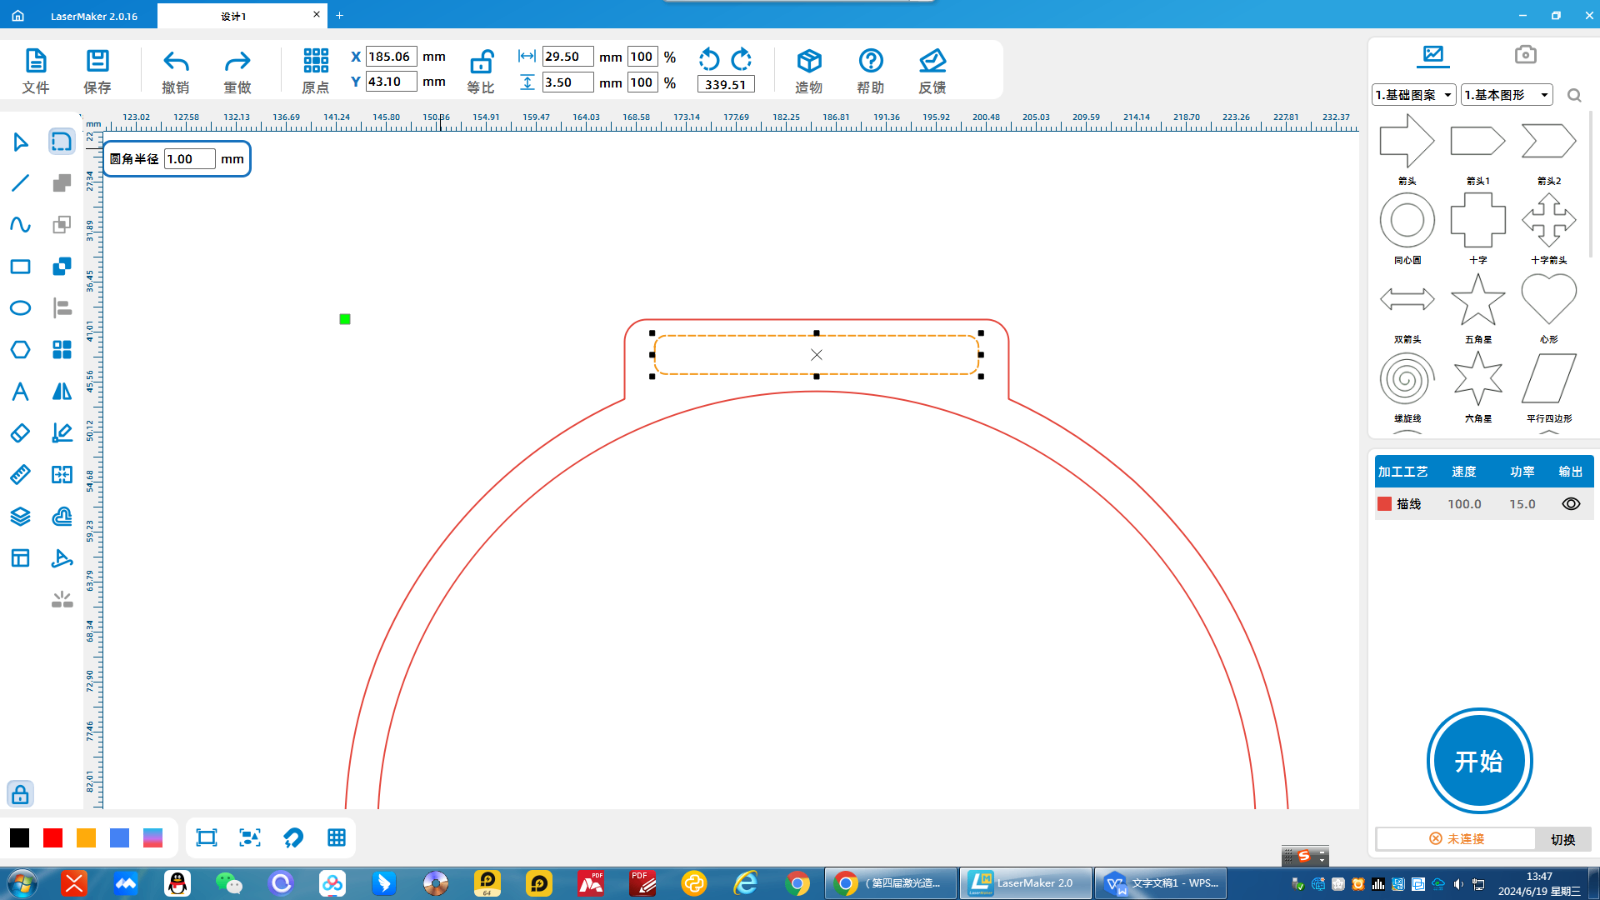Screen dimensions: 1600x900
Task: Hide the 描线 layer output eye
Action: [1571, 504]
